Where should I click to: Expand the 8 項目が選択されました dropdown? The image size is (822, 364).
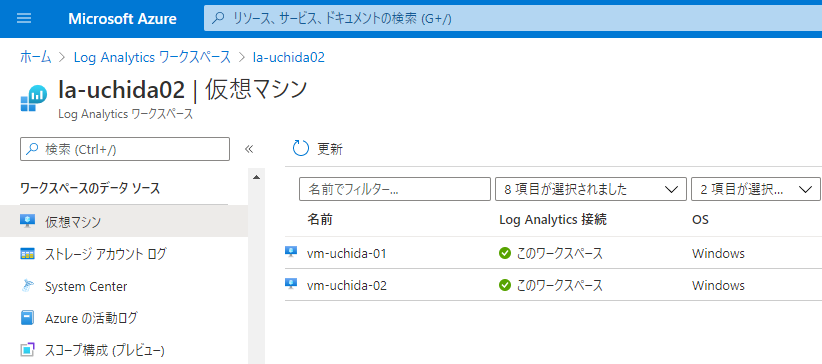tap(591, 189)
